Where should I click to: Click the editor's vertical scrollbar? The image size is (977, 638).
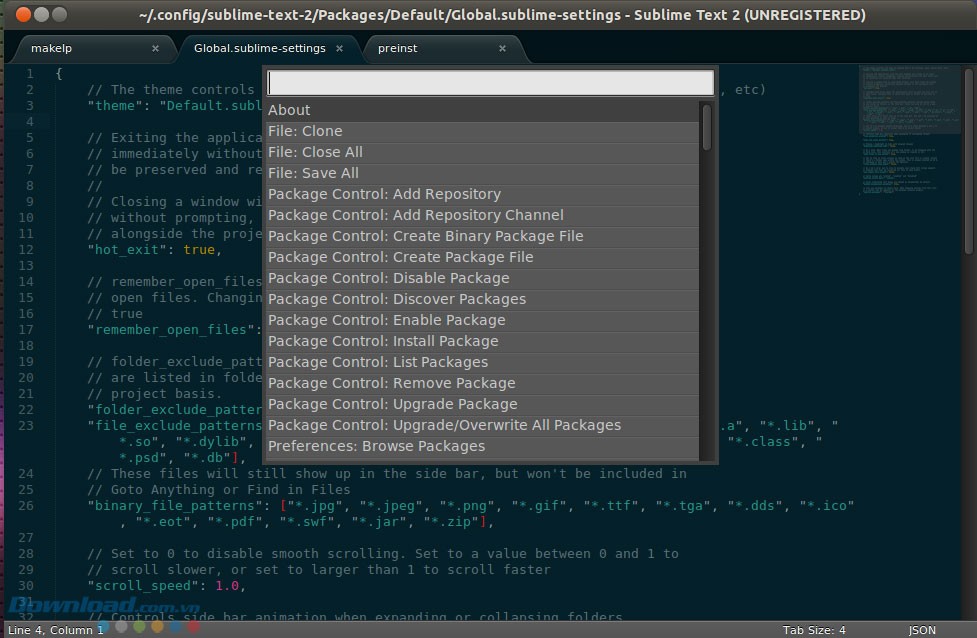click(x=968, y=160)
